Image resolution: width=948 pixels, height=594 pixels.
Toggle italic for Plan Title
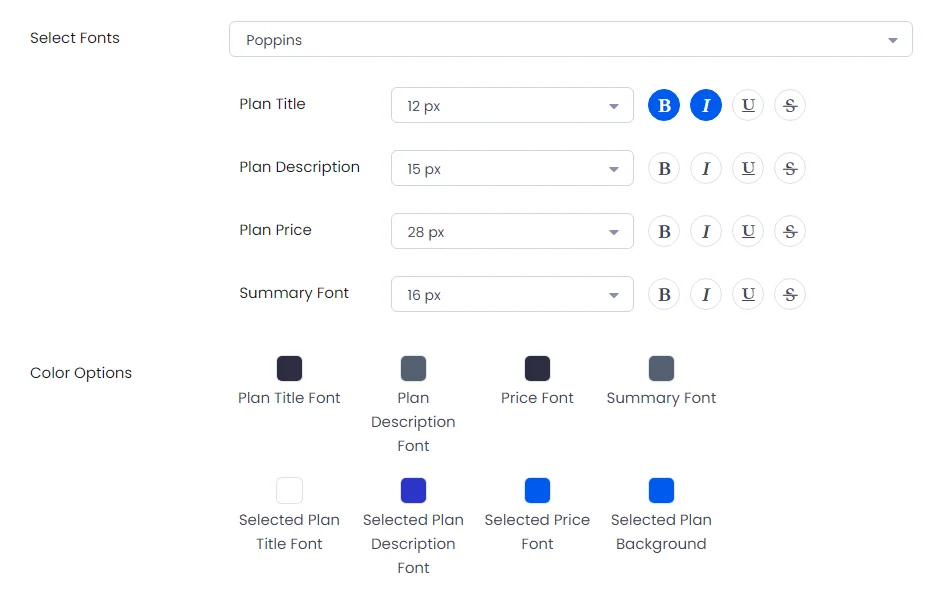[x=706, y=105]
